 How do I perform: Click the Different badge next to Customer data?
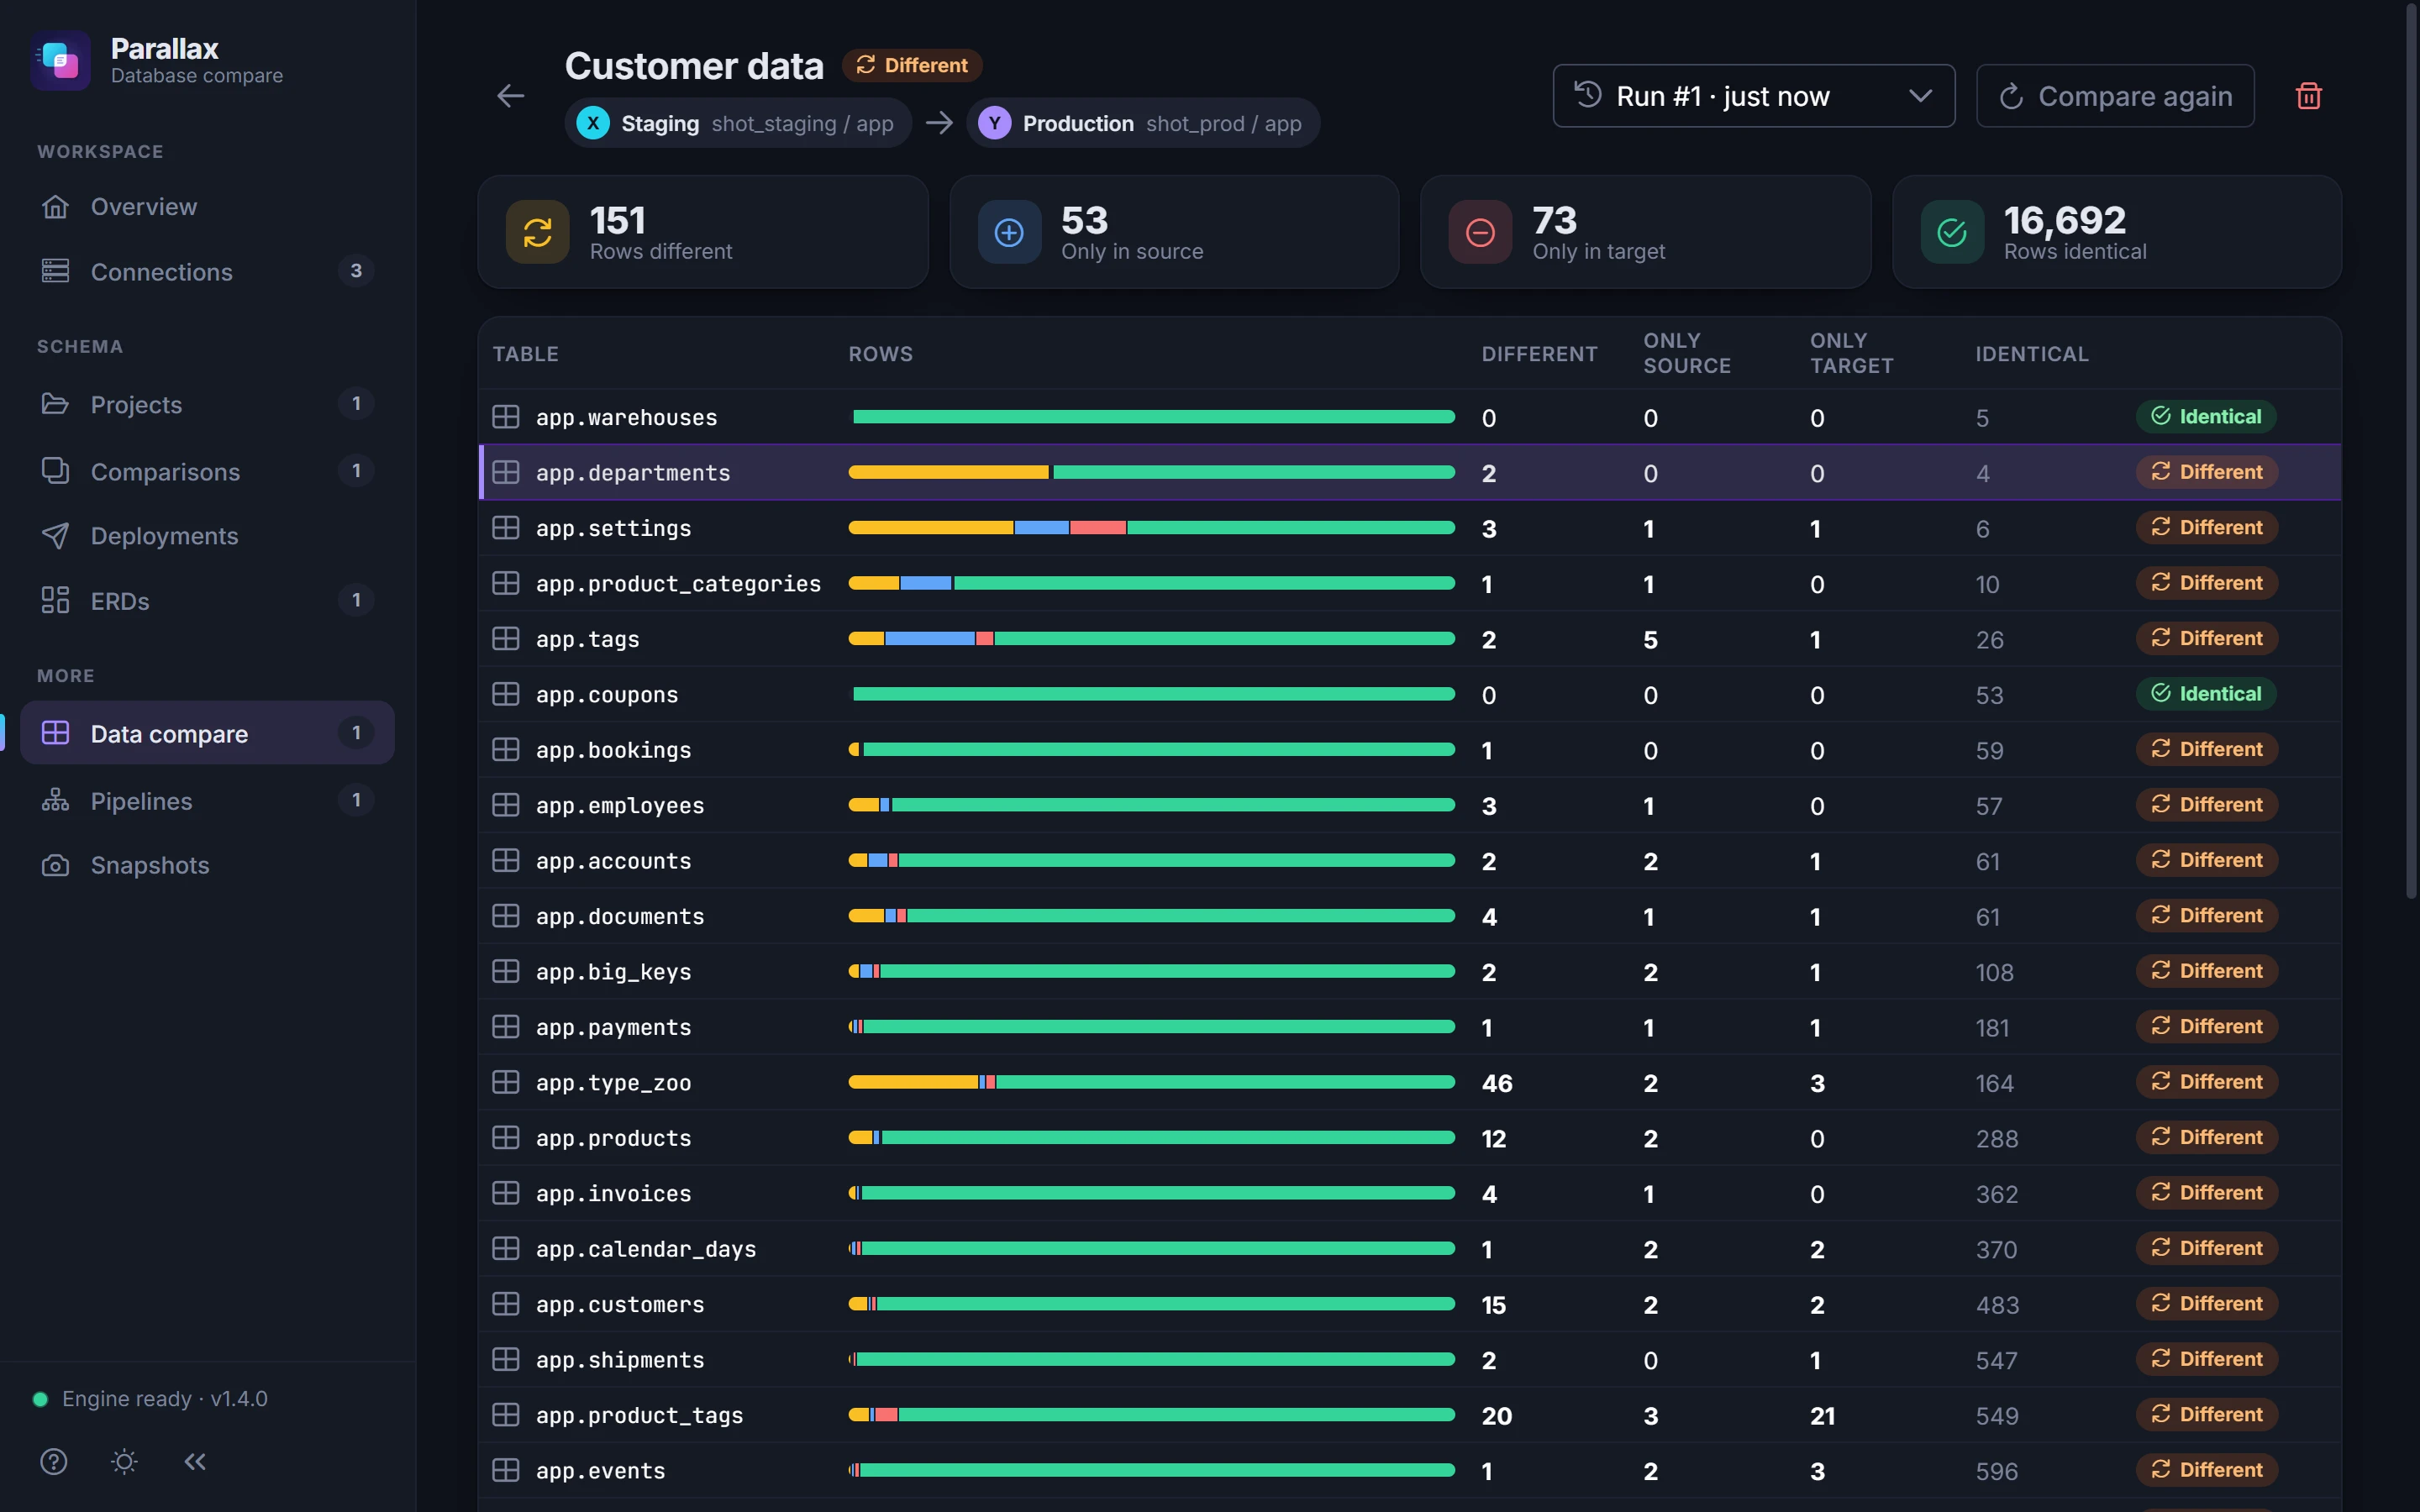tap(912, 65)
